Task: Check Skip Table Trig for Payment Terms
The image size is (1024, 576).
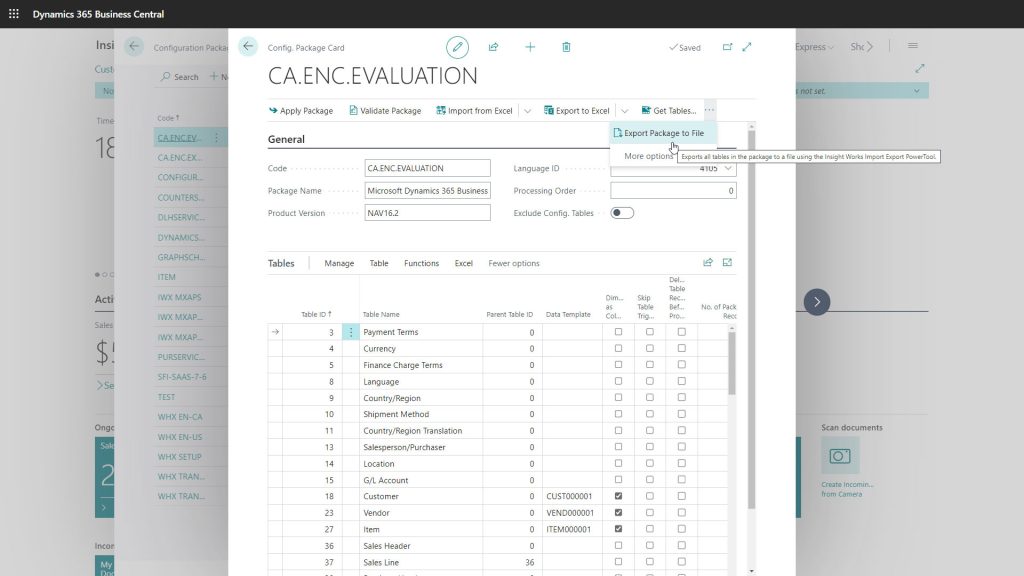Action: (652, 331)
